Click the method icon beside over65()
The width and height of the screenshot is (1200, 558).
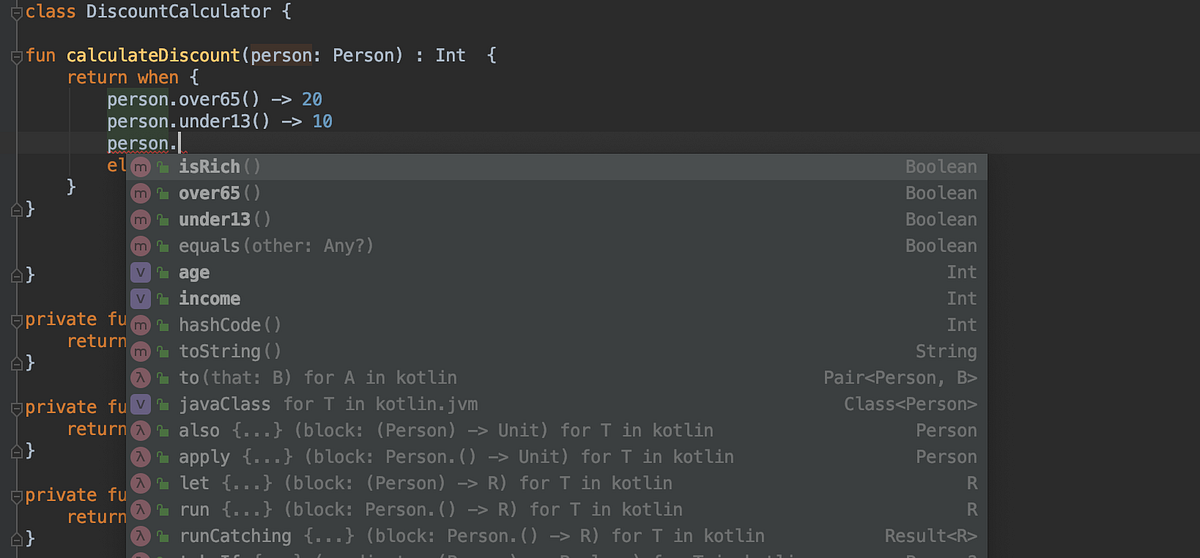tap(141, 193)
